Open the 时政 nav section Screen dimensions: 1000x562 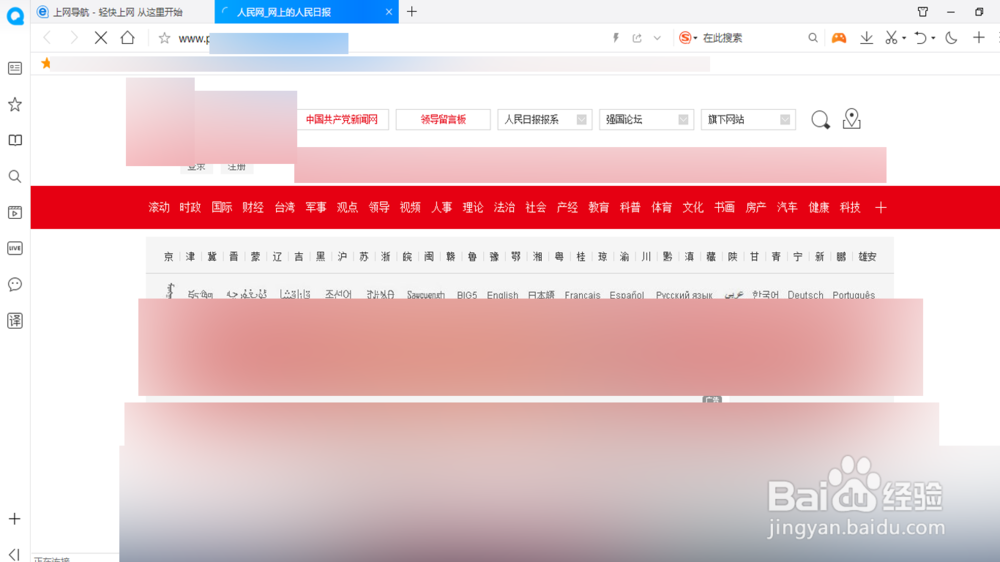click(x=190, y=207)
